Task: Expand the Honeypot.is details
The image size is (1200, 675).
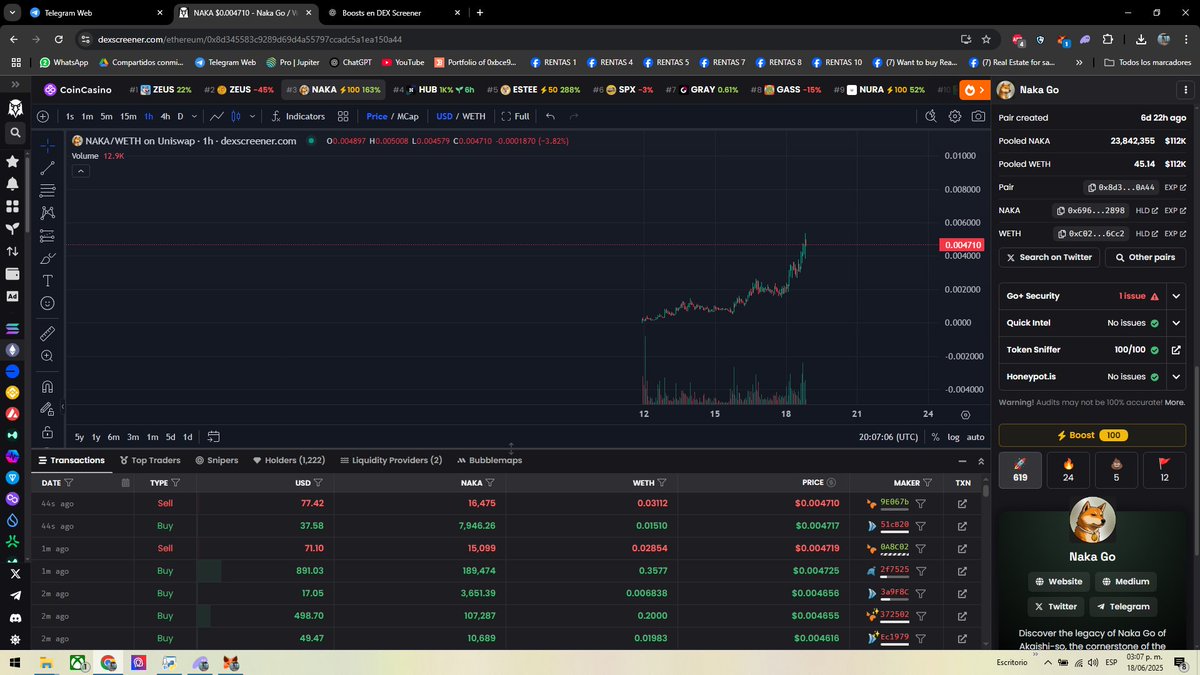Action: pos(1177,377)
